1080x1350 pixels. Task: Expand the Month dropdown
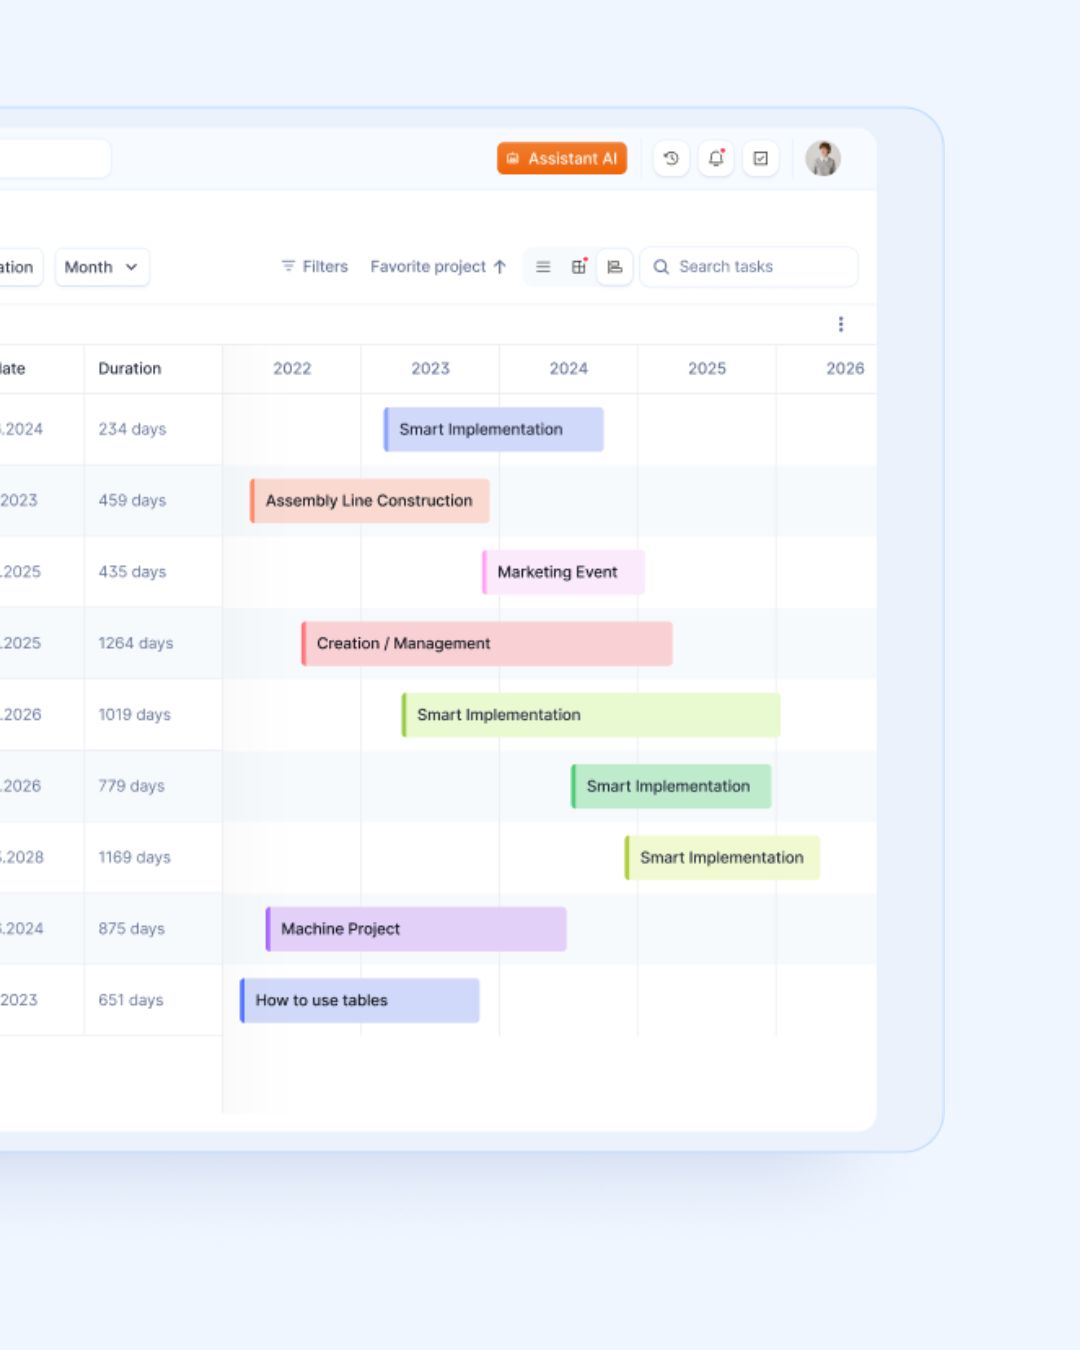click(102, 267)
